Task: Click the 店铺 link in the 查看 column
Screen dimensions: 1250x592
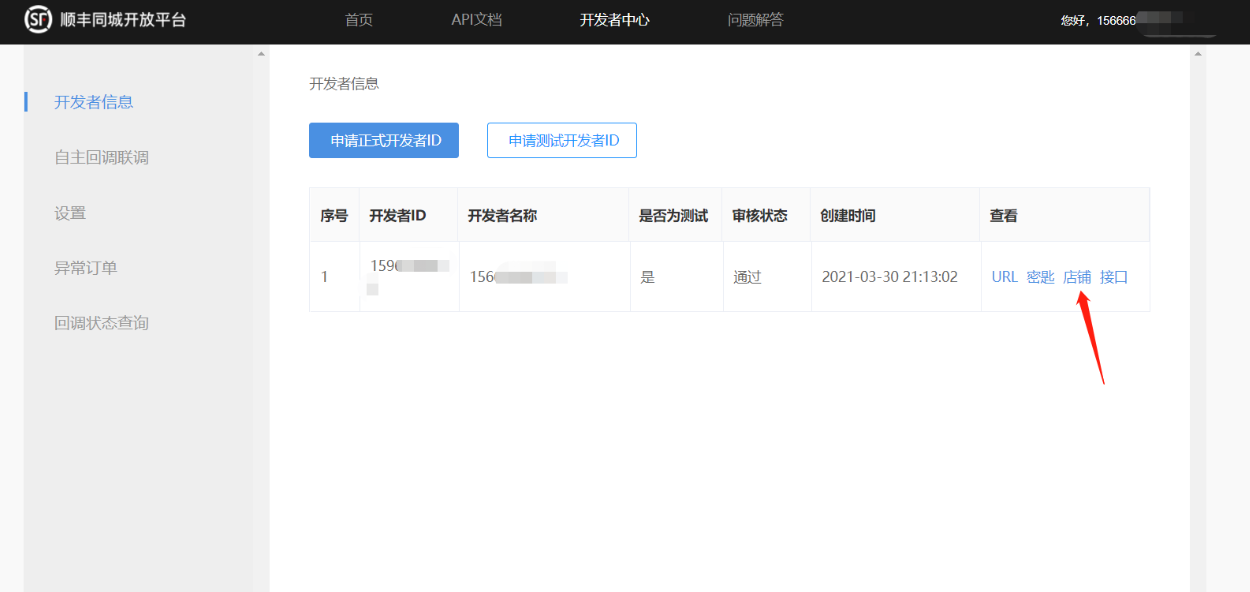Action: point(1077,277)
